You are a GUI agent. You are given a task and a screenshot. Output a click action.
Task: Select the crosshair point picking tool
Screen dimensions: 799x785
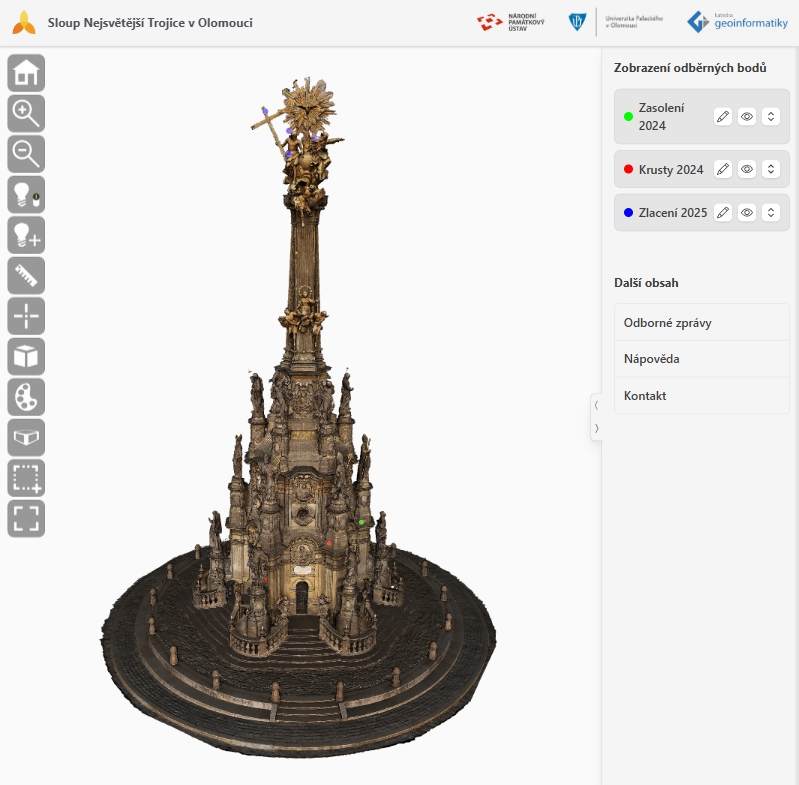[26, 316]
